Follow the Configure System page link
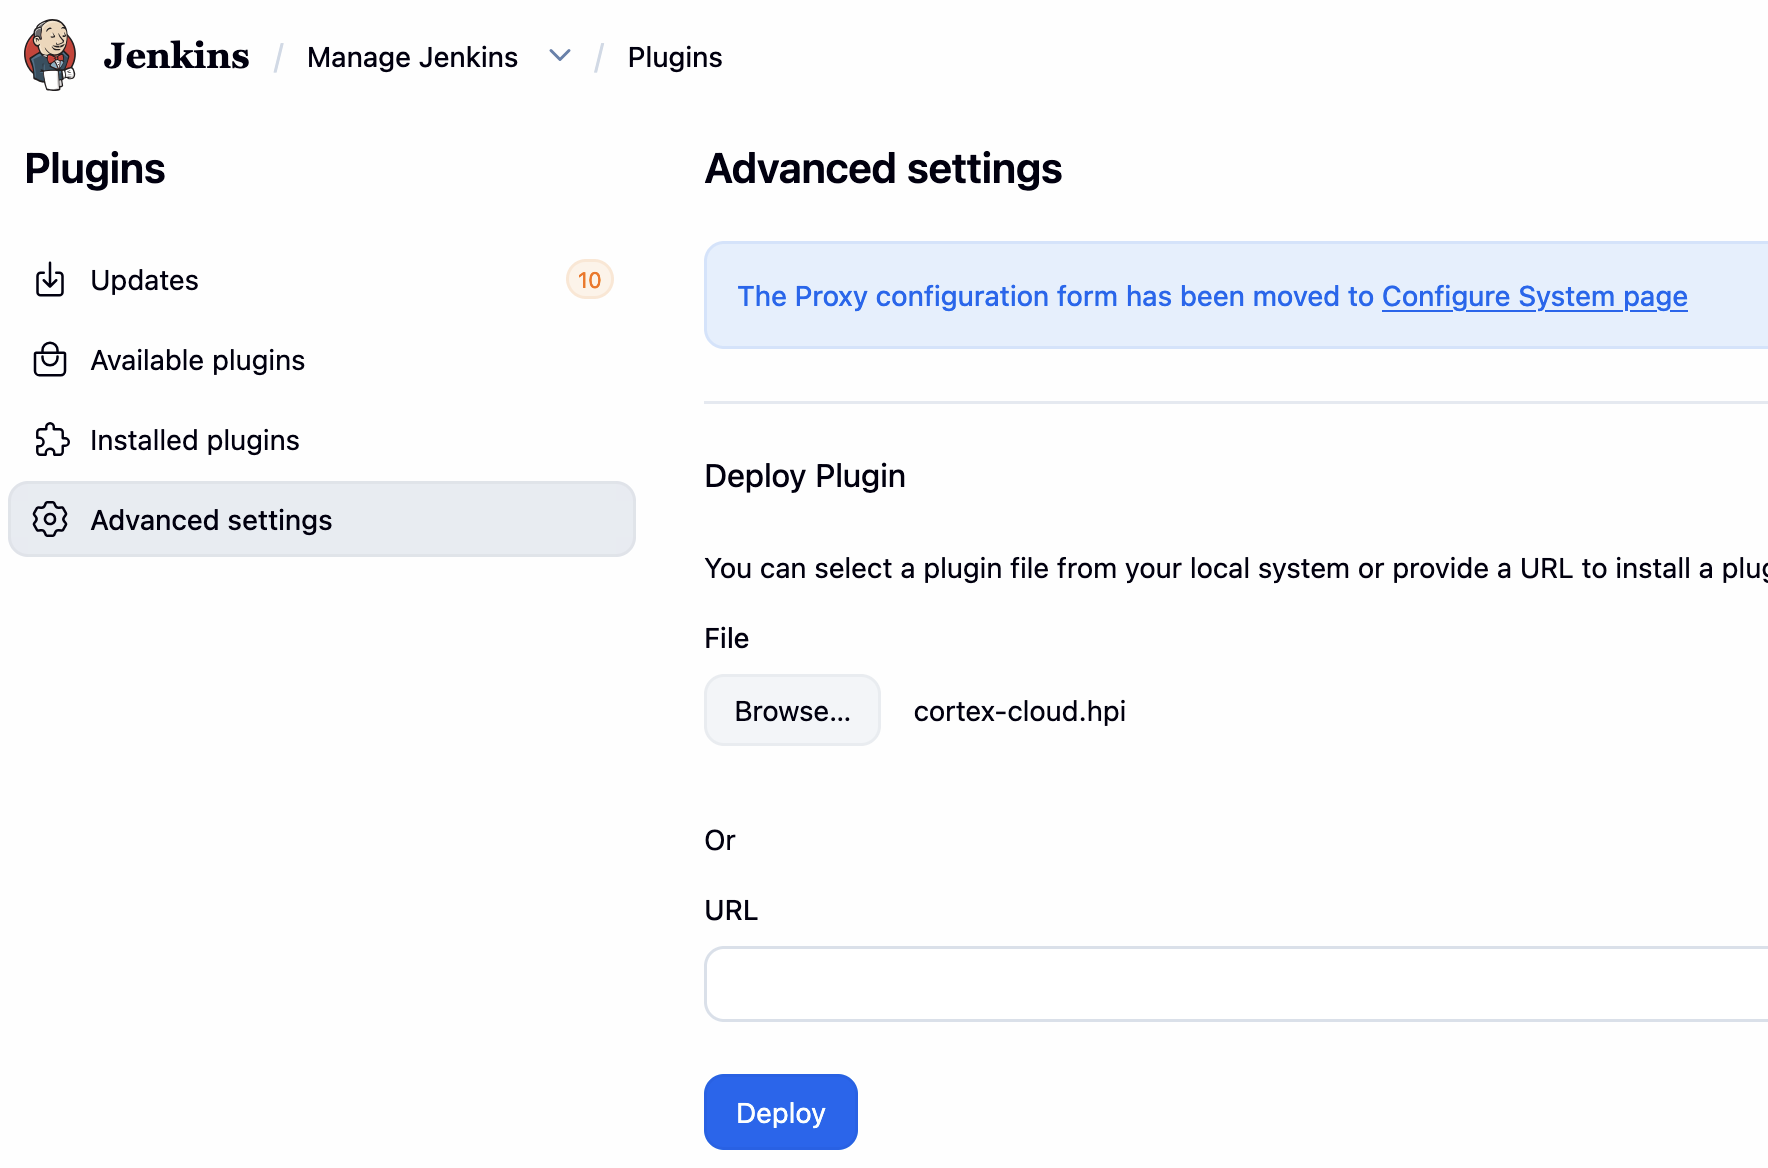Viewport: 1768px width, 1168px height. [x=1534, y=297]
